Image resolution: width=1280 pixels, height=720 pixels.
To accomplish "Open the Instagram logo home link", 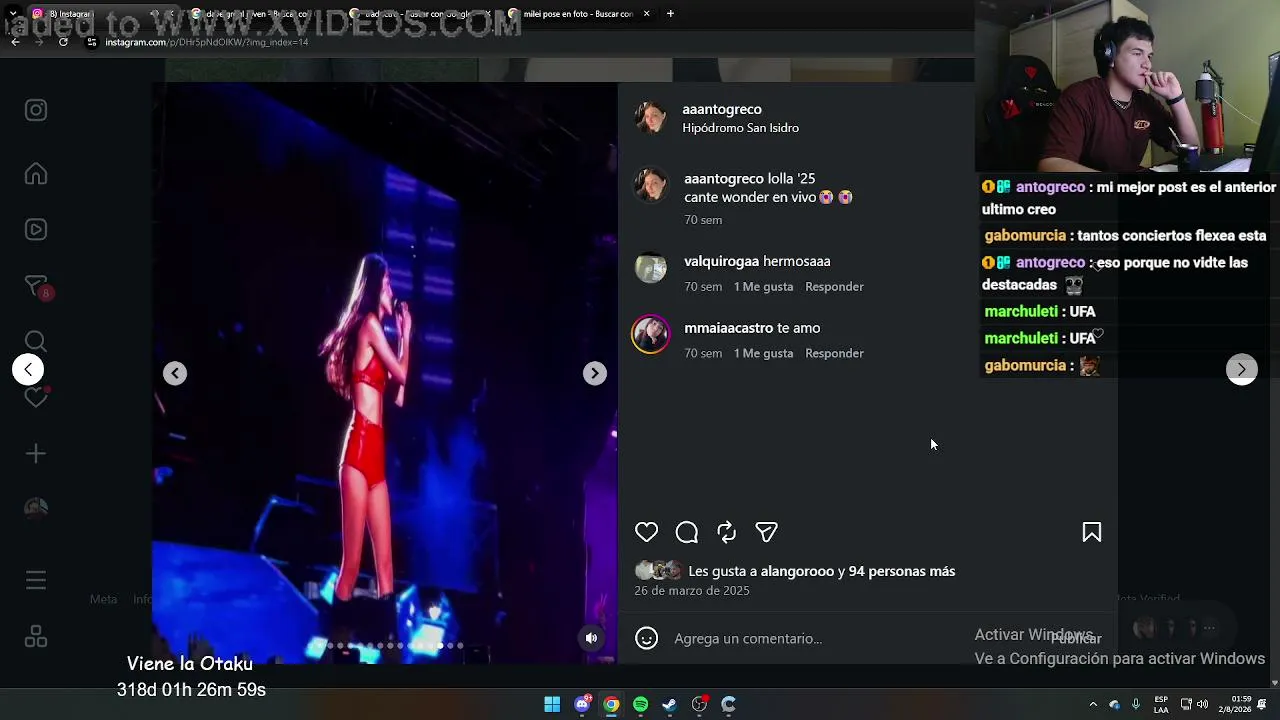I will click(x=36, y=110).
